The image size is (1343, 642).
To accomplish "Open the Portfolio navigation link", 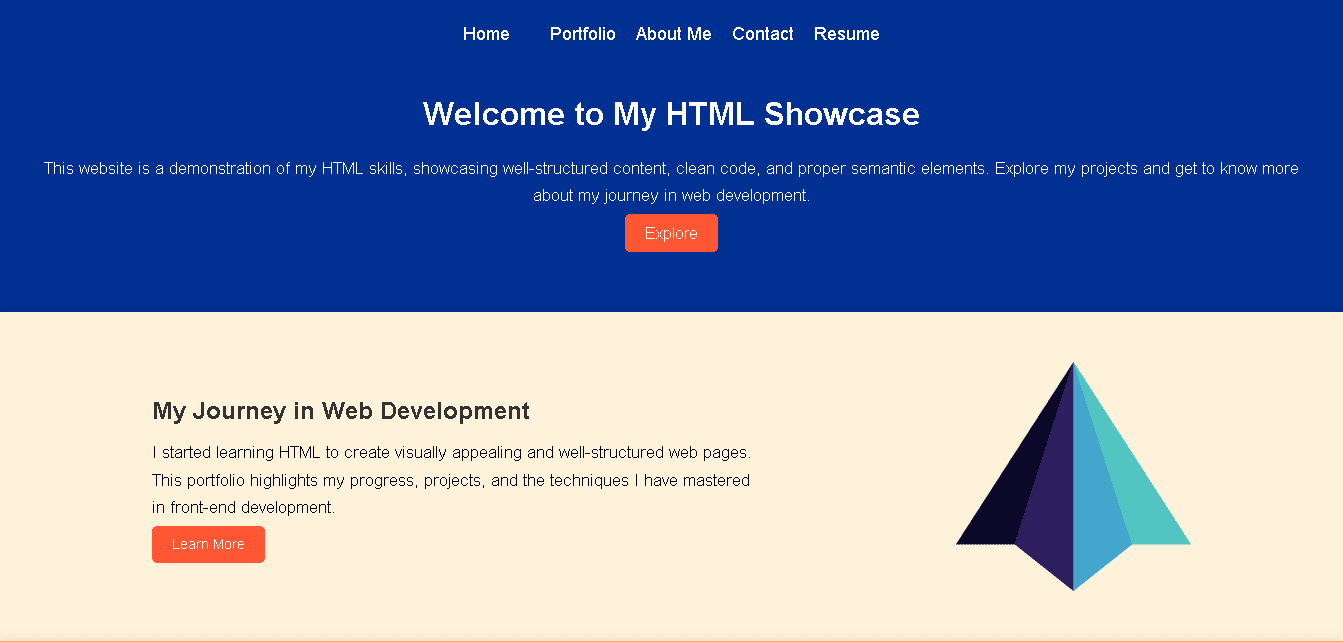I will [582, 34].
